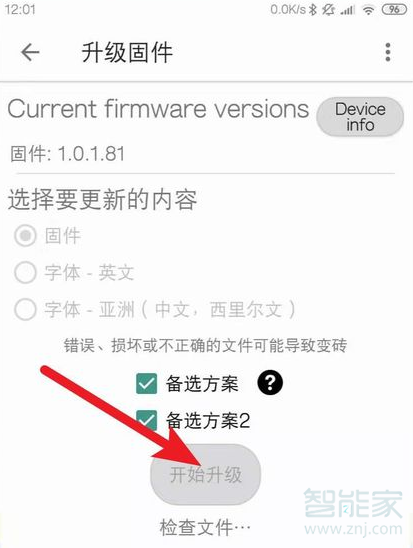Toggle the 备选方案 checkbox
This screenshot has height=548, width=413.
point(146,383)
